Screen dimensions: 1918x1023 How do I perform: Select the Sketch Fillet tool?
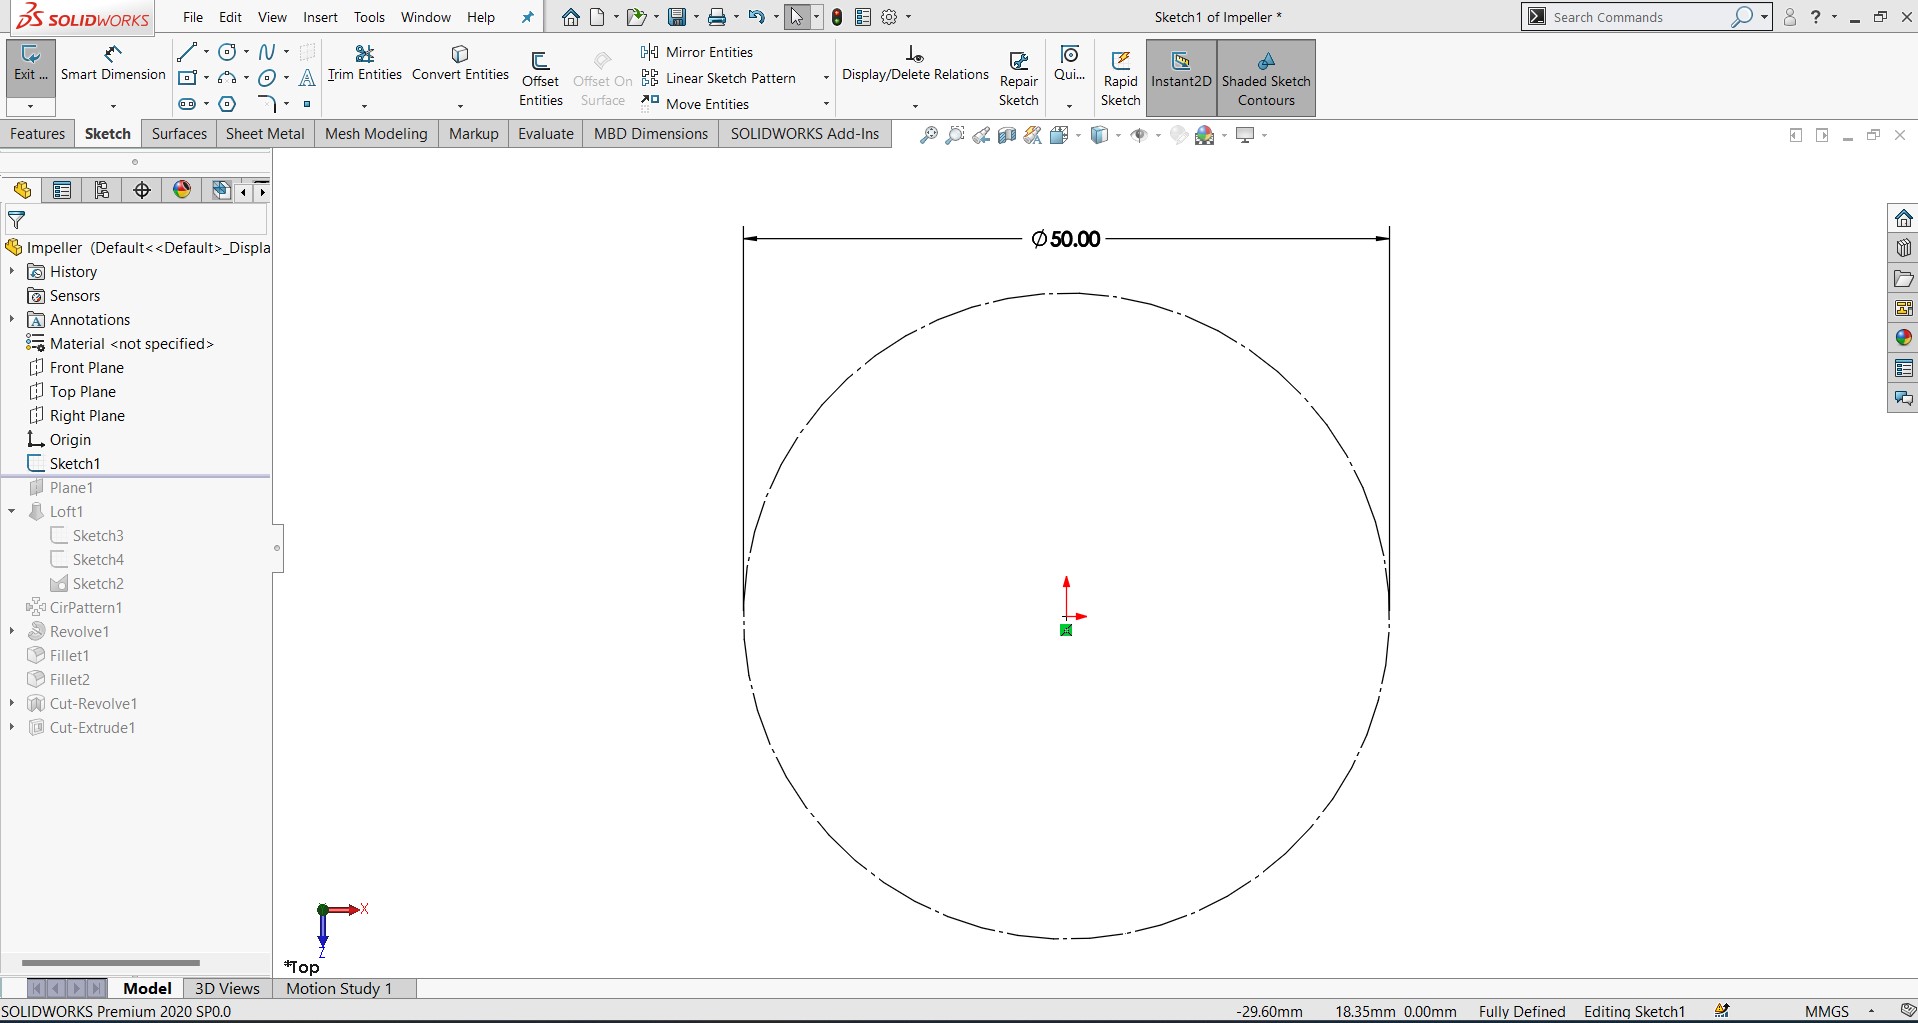coord(267,104)
